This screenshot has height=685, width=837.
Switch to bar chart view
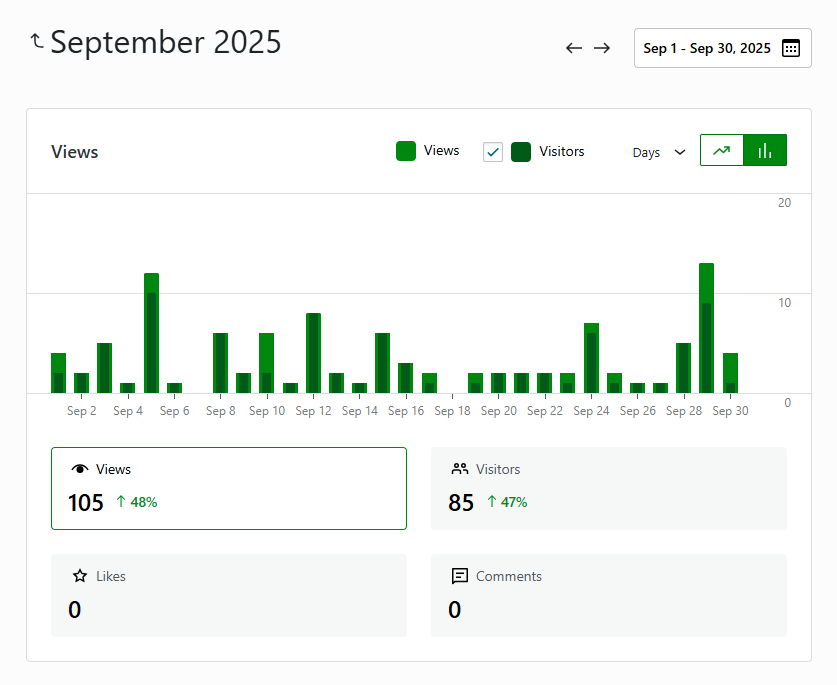pos(765,150)
